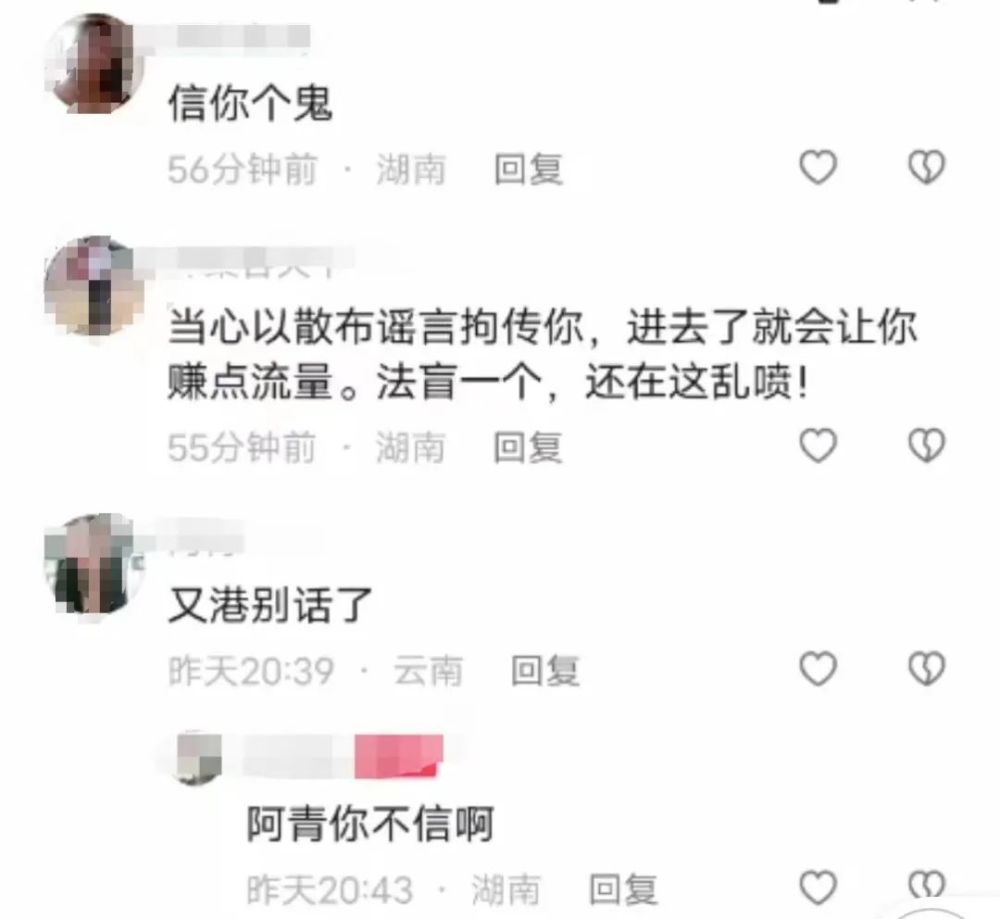The image size is (1000, 919).
Task: Like the reply "阿青你不信啊"
Action: click(x=818, y=887)
